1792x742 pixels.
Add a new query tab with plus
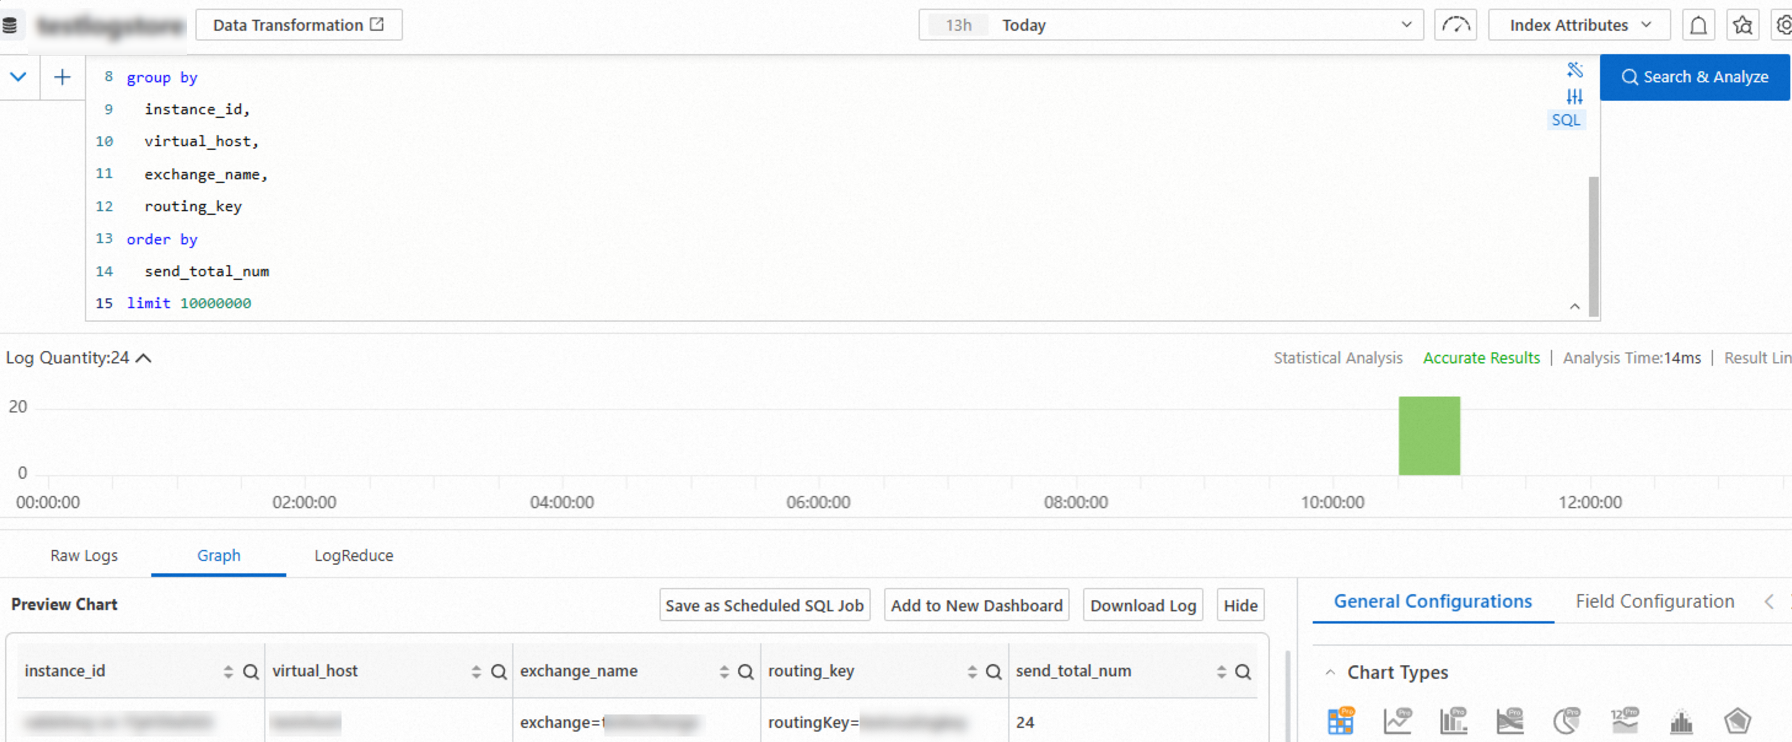coord(62,77)
